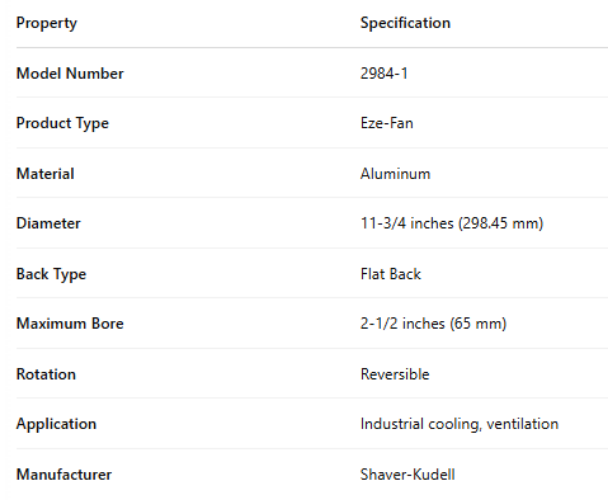Viewport: 608px width, 500px height.
Task: Click the 2-1/2 inches bore value
Action: point(433,324)
